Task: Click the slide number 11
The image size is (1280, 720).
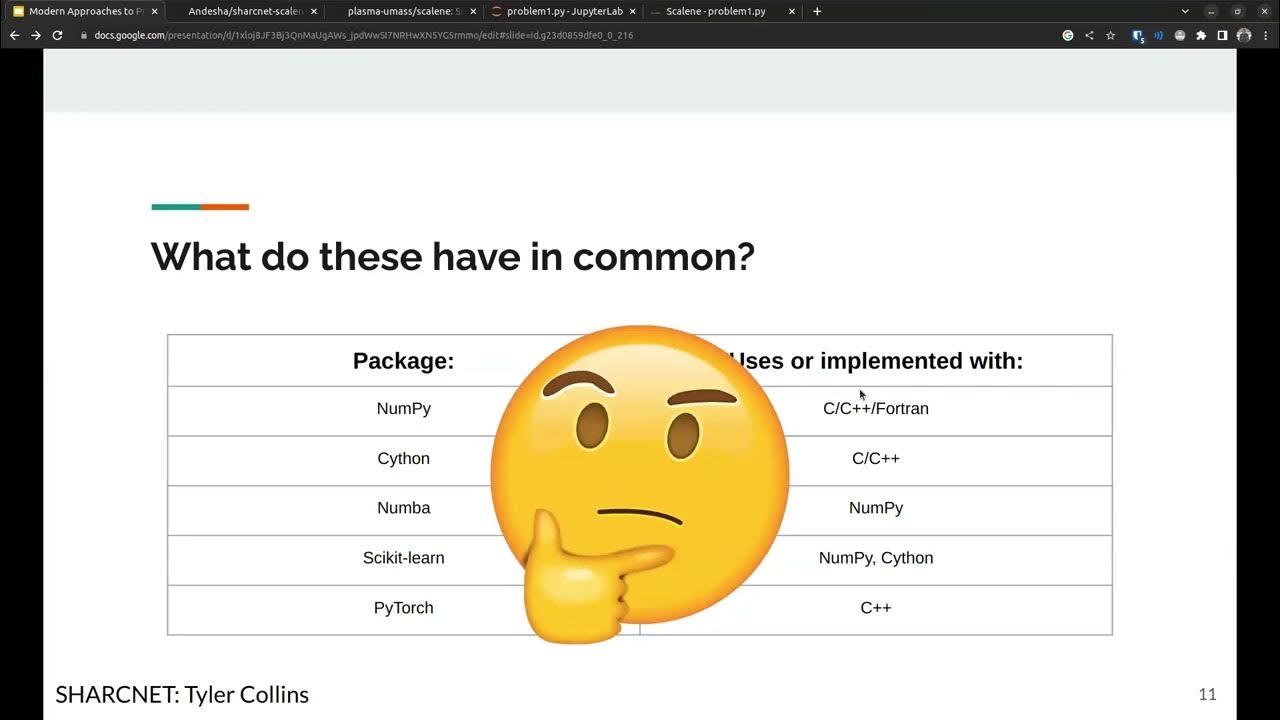Action: [1207, 695]
